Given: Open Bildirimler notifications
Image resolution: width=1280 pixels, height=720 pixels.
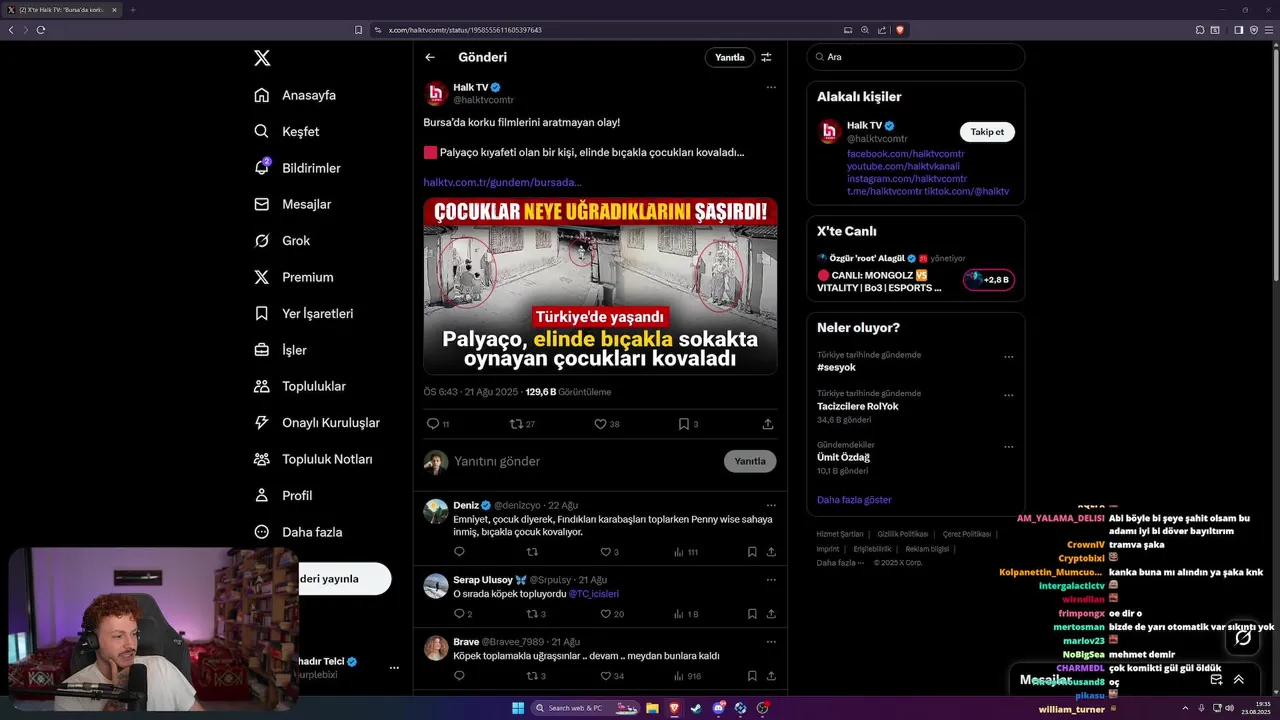Looking at the screenshot, I should (x=297, y=168).
